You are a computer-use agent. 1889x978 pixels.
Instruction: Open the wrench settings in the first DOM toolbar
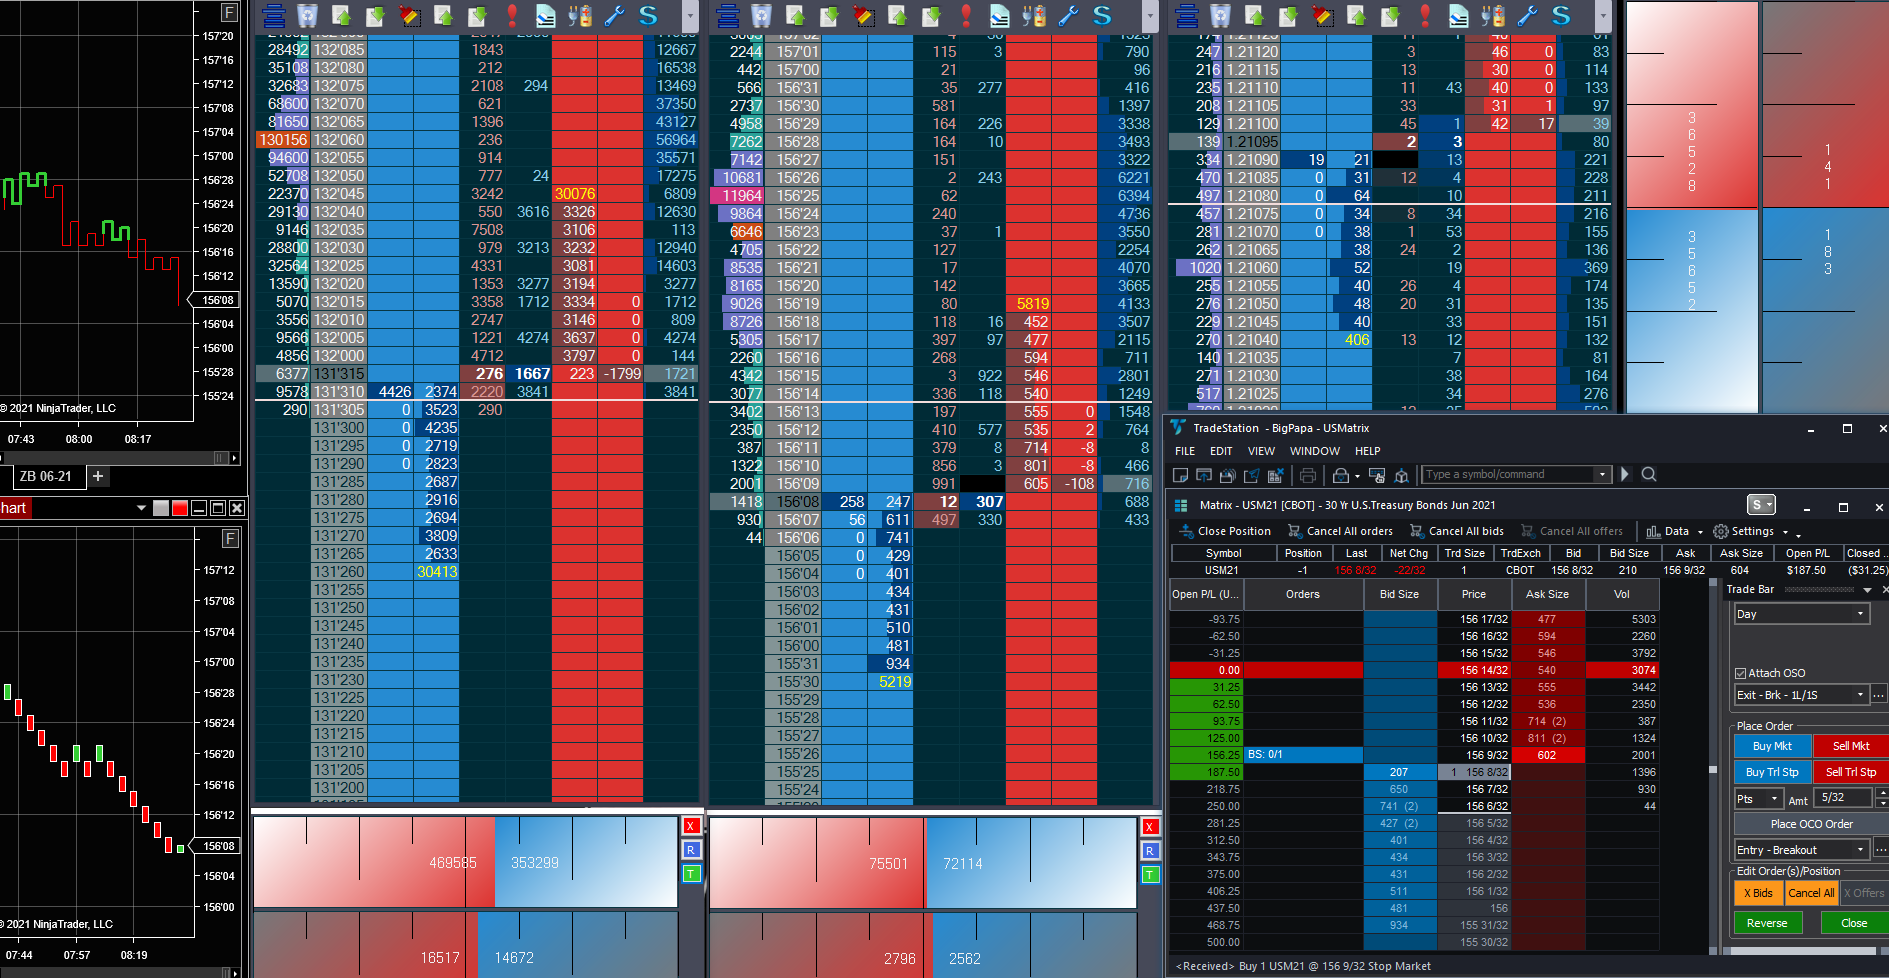coord(614,15)
